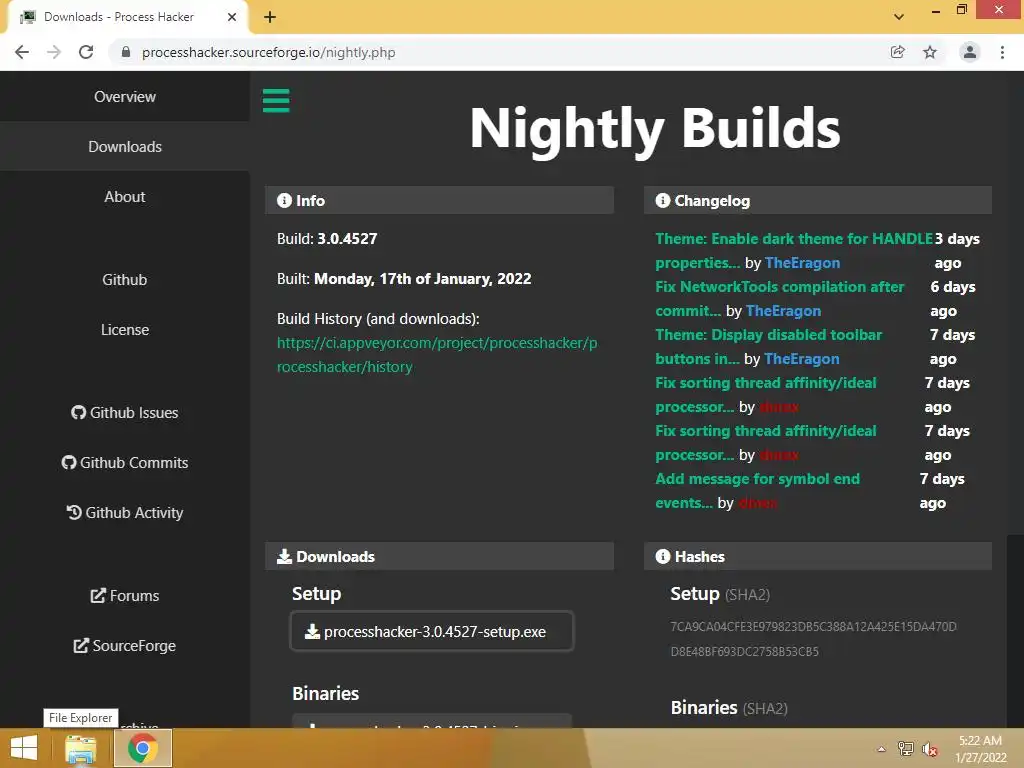Click the network tray icon
The image size is (1024, 768).
click(905, 749)
